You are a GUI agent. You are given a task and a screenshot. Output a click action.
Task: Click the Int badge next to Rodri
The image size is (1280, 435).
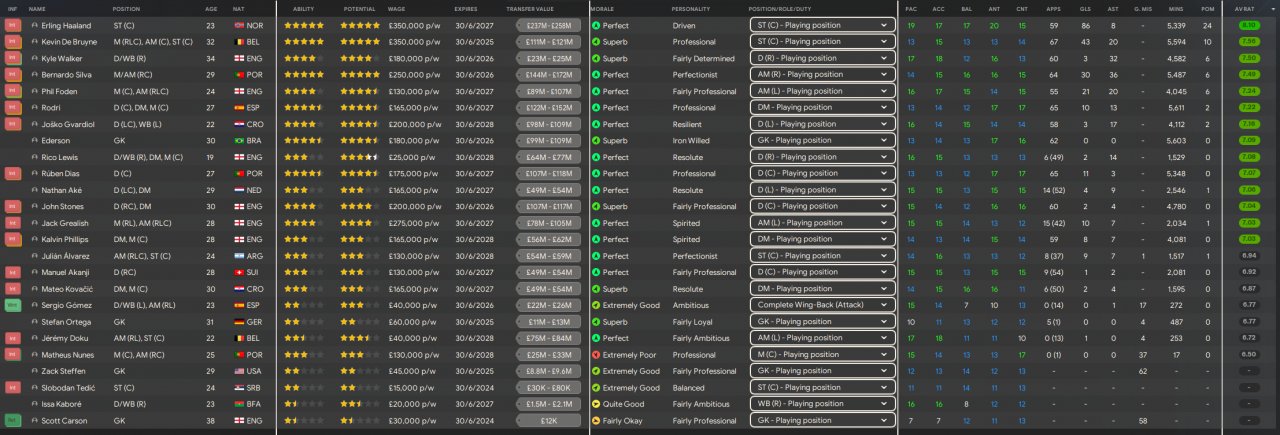point(13,108)
